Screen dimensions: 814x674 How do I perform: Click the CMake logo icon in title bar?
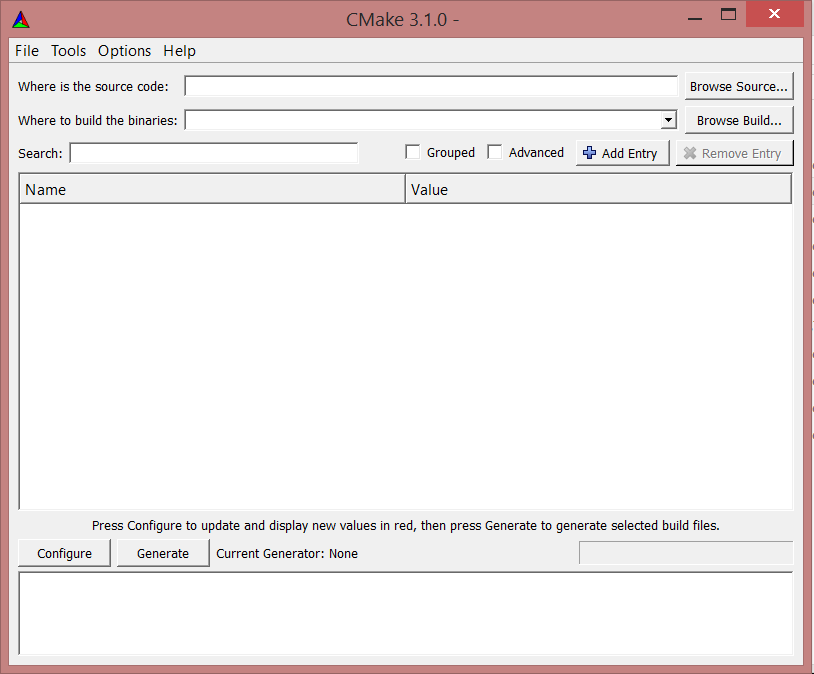21,20
